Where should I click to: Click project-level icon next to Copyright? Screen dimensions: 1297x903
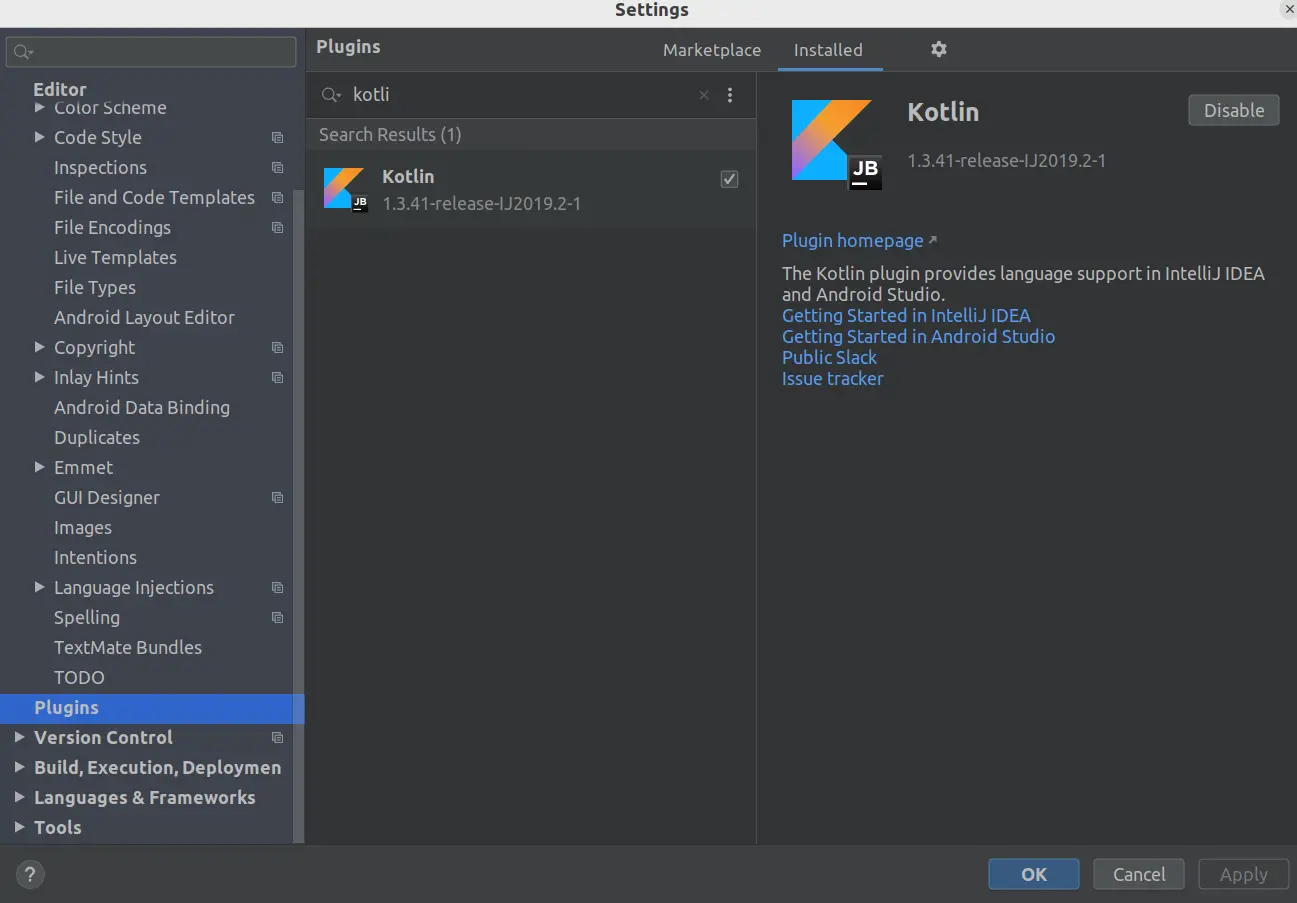[278, 348]
